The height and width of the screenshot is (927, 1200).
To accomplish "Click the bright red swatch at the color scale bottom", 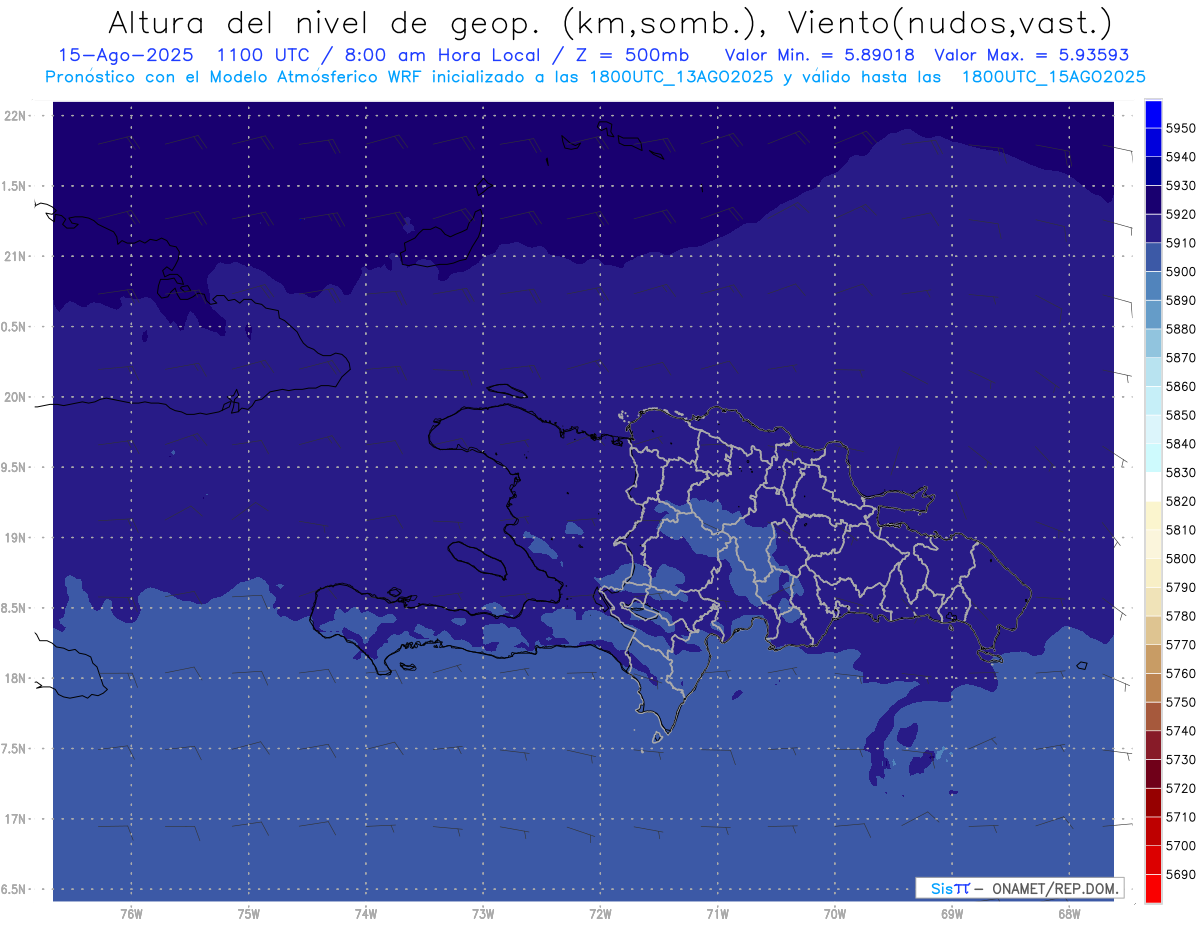I will 1152,888.
